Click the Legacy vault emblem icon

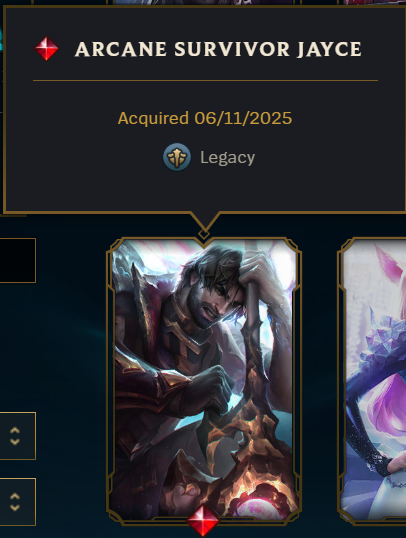[177, 157]
